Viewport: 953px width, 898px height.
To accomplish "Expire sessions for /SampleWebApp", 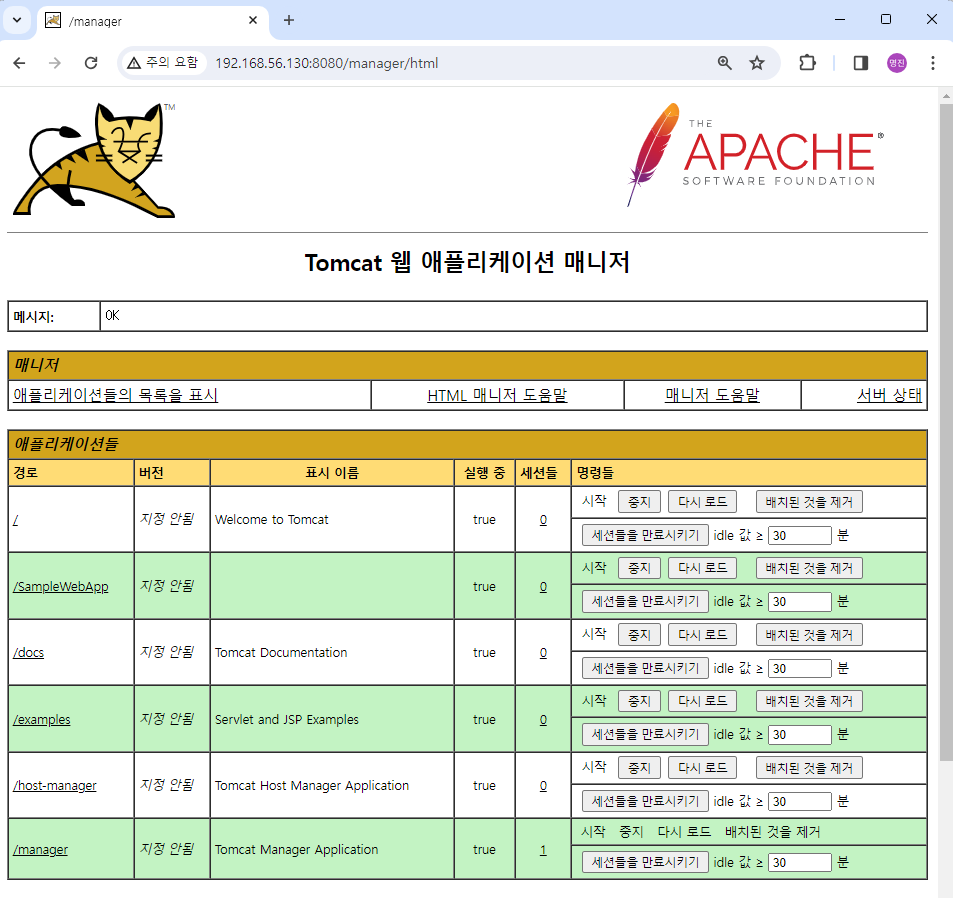I will [x=645, y=602].
